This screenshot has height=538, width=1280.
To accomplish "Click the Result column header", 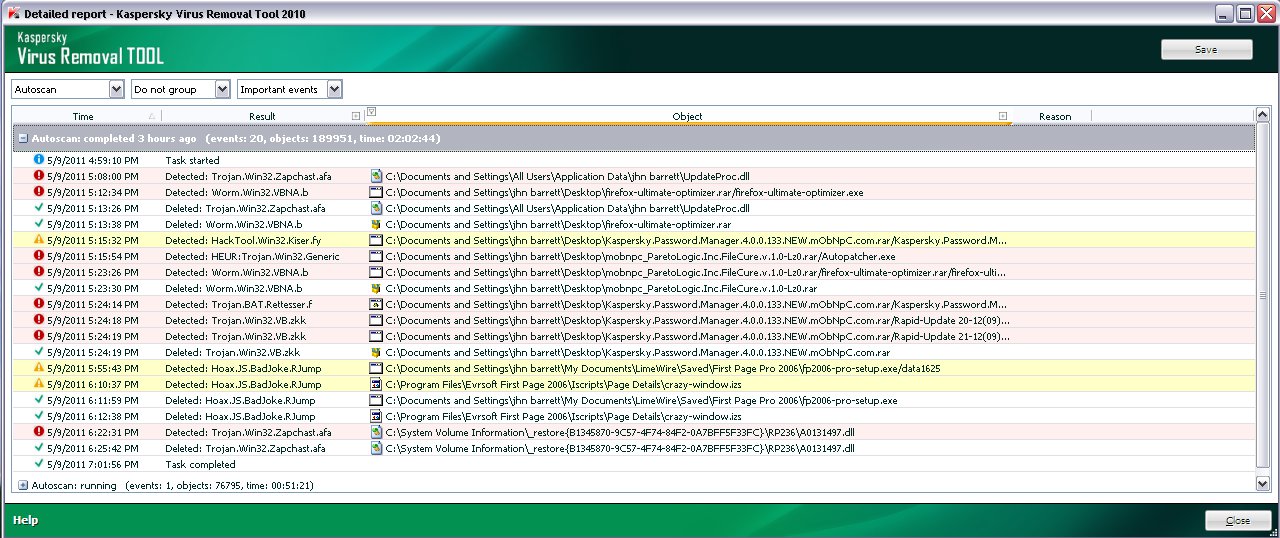I will [x=262, y=117].
